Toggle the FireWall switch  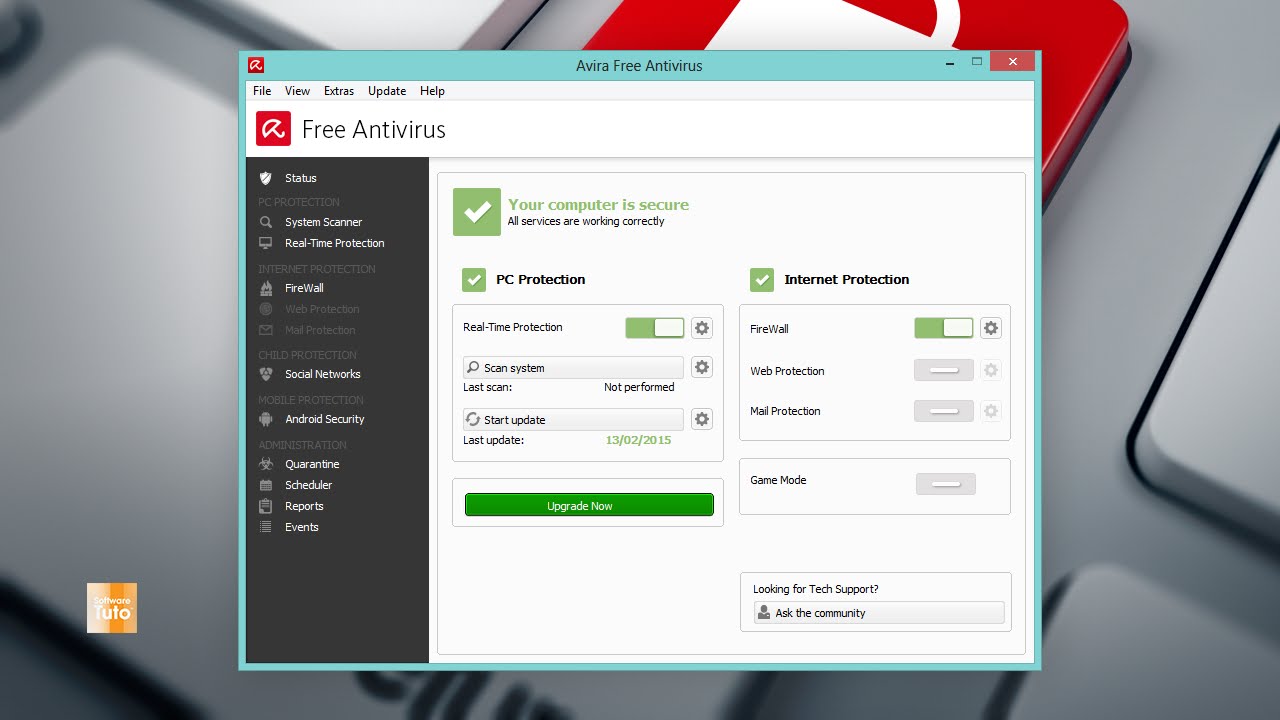point(944,328)
